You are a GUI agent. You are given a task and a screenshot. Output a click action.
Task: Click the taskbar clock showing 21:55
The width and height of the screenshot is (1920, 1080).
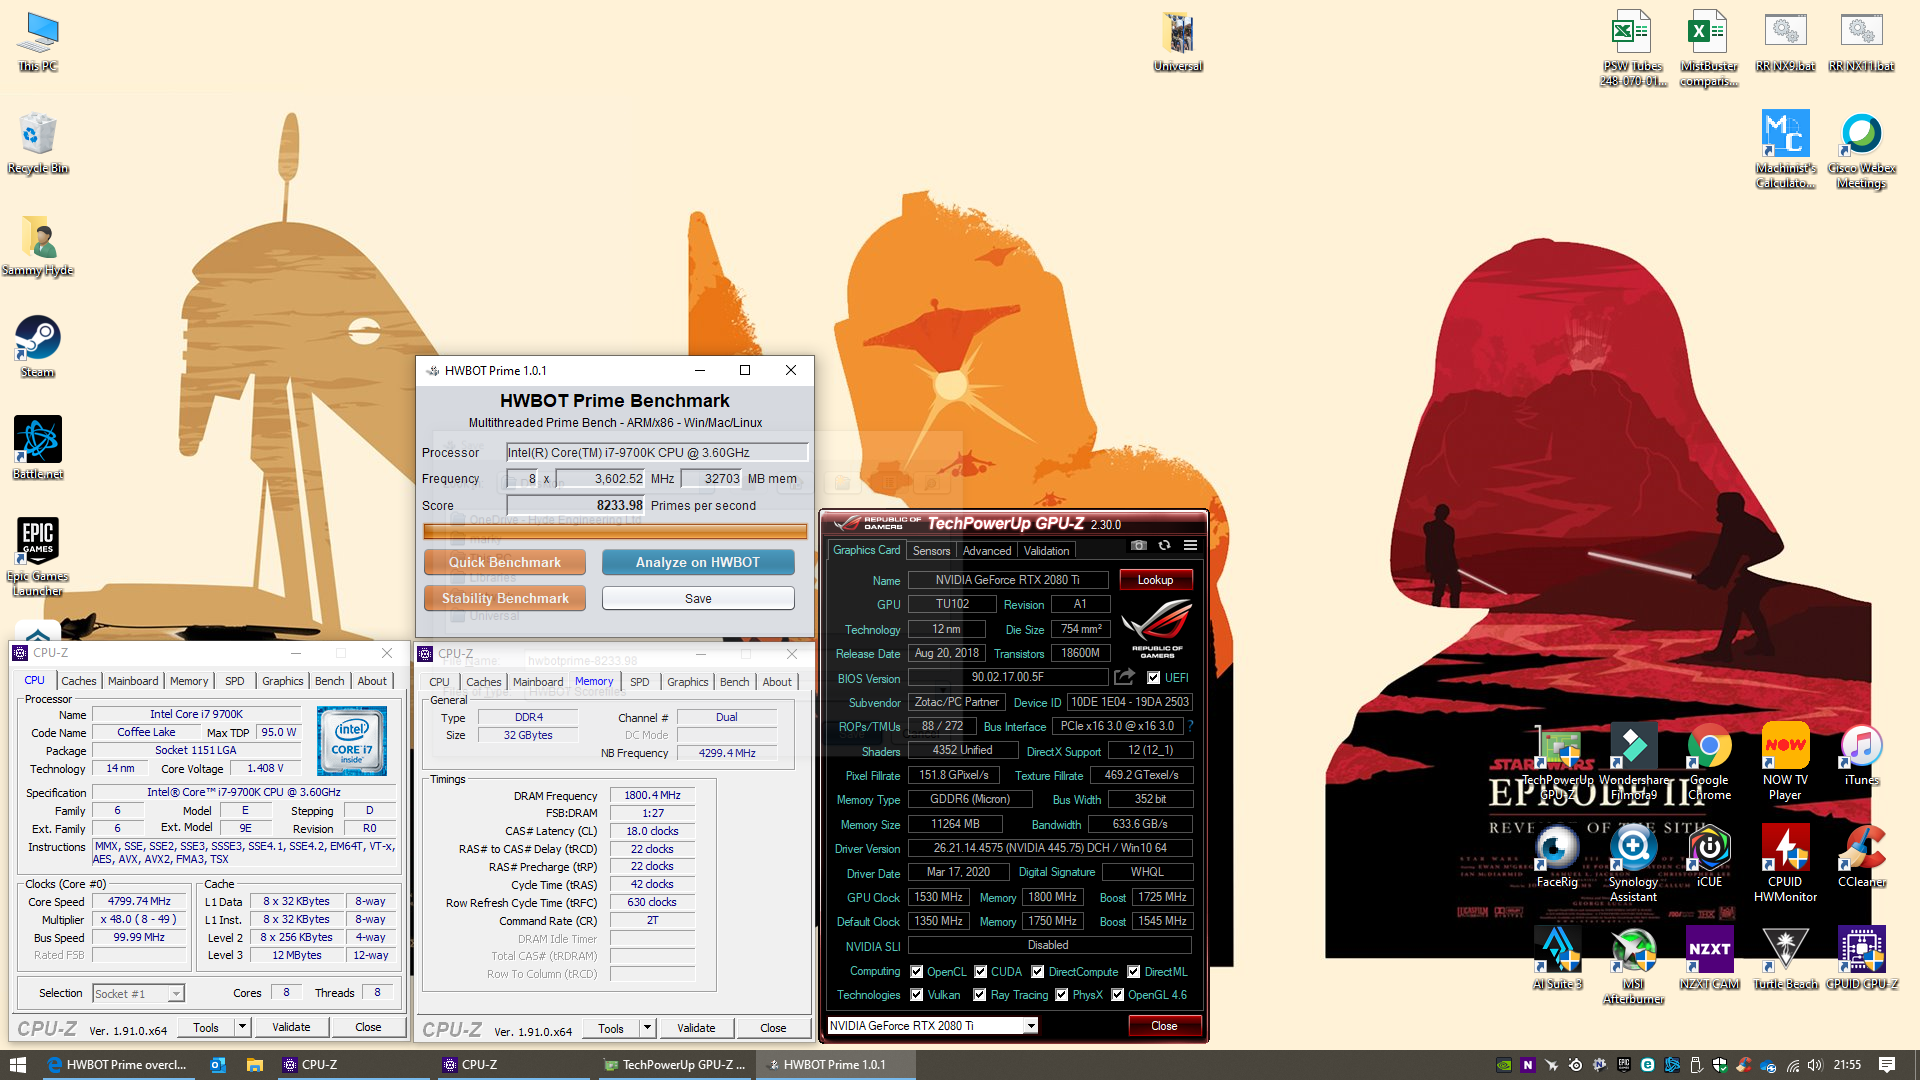1847,1065
